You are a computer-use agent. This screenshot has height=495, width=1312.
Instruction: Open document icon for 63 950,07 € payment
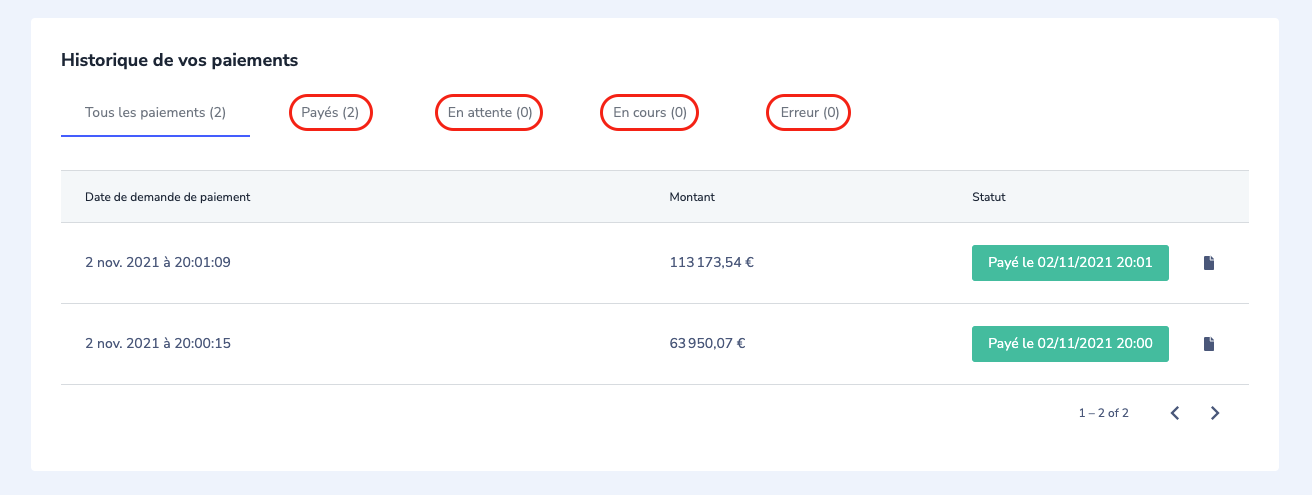pos(1208,344)
